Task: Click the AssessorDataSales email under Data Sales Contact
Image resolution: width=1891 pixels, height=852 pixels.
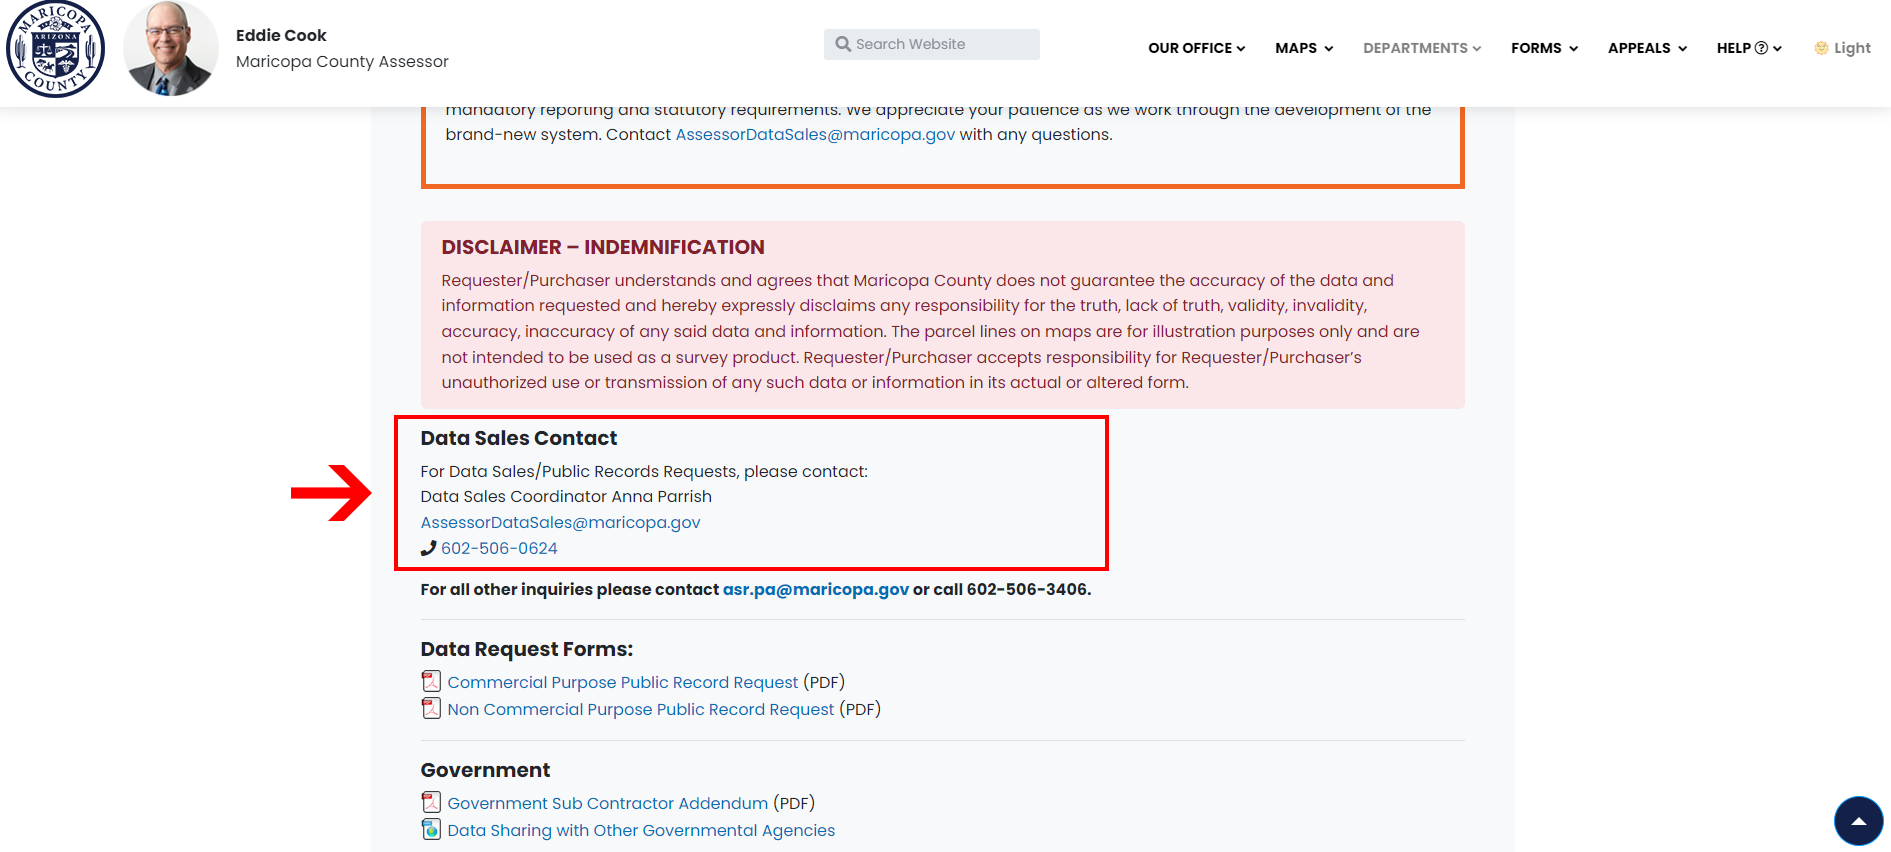Action: click(x=560, y=523)
